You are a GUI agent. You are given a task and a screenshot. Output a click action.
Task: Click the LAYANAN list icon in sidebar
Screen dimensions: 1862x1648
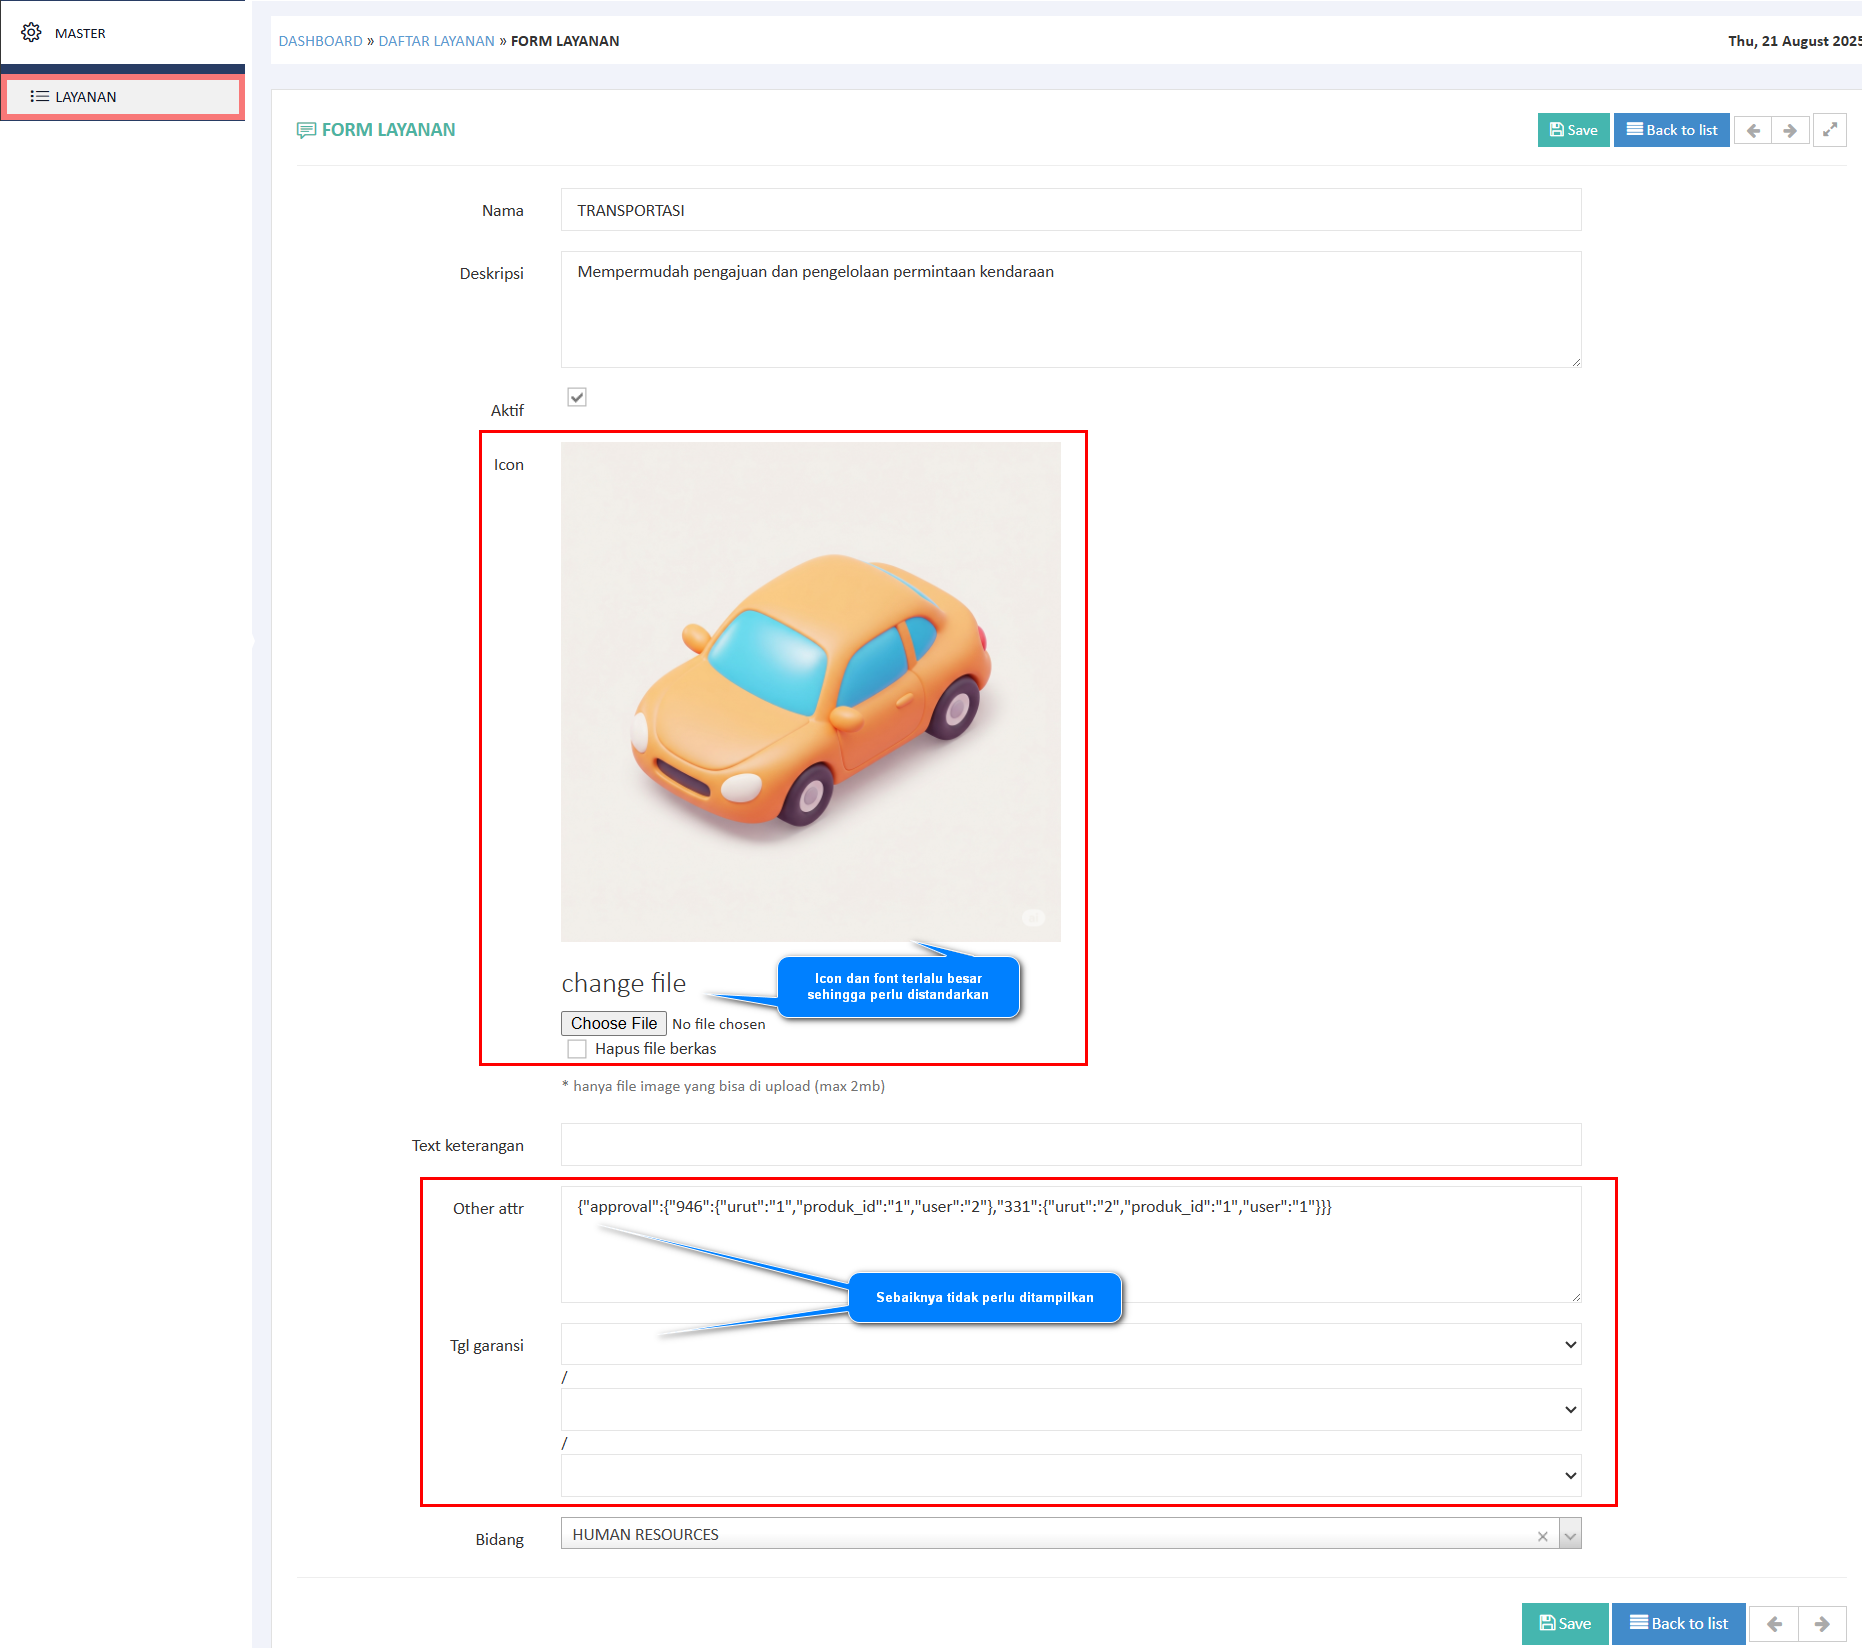pyautogui.click(x=39, y=97)
